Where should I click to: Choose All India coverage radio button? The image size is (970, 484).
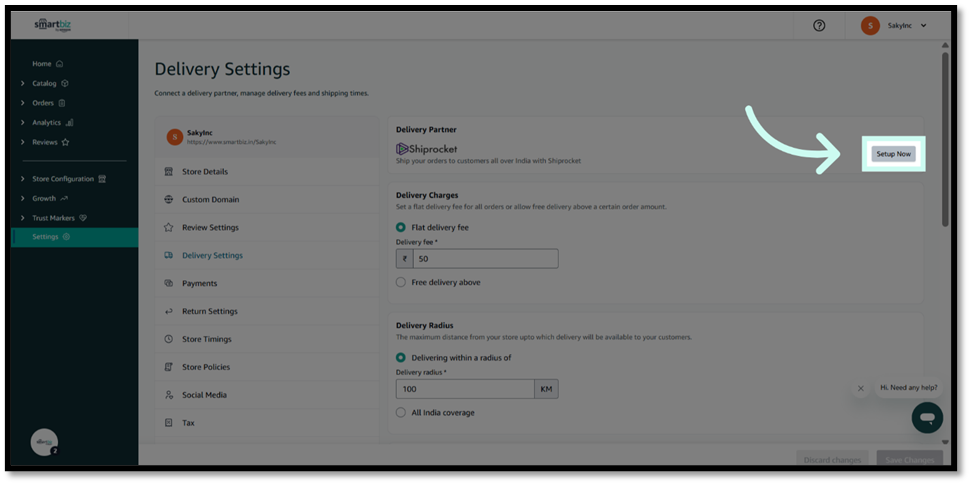pyautogui.click(x=401, y=413)
